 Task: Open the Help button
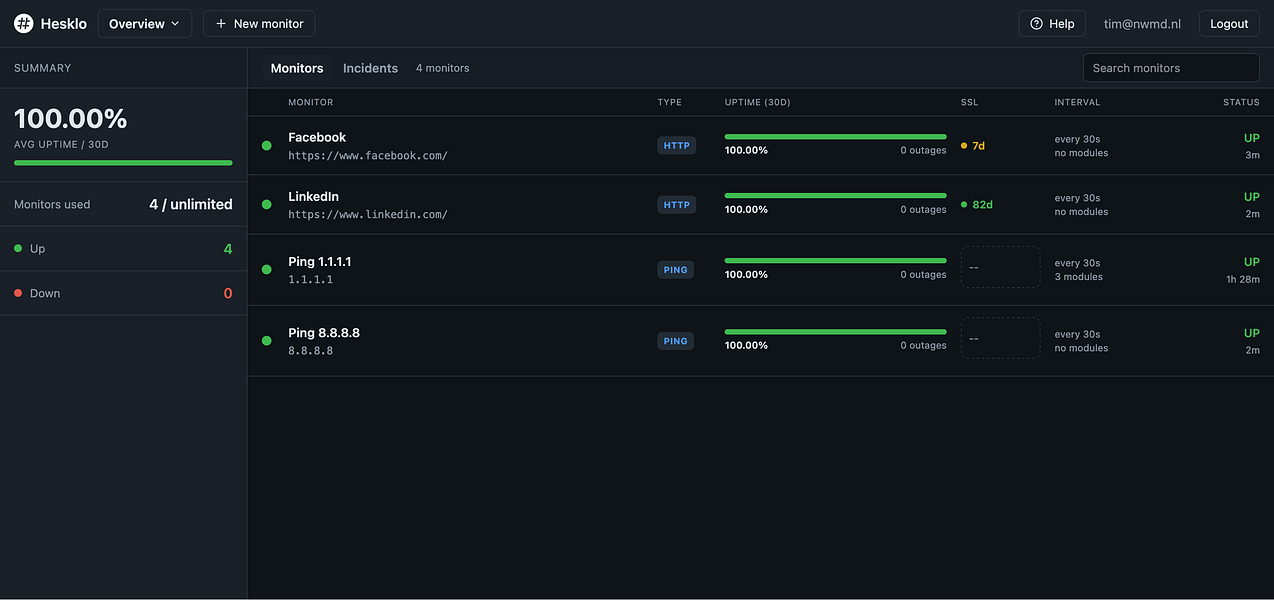(x=1052, y=24)
